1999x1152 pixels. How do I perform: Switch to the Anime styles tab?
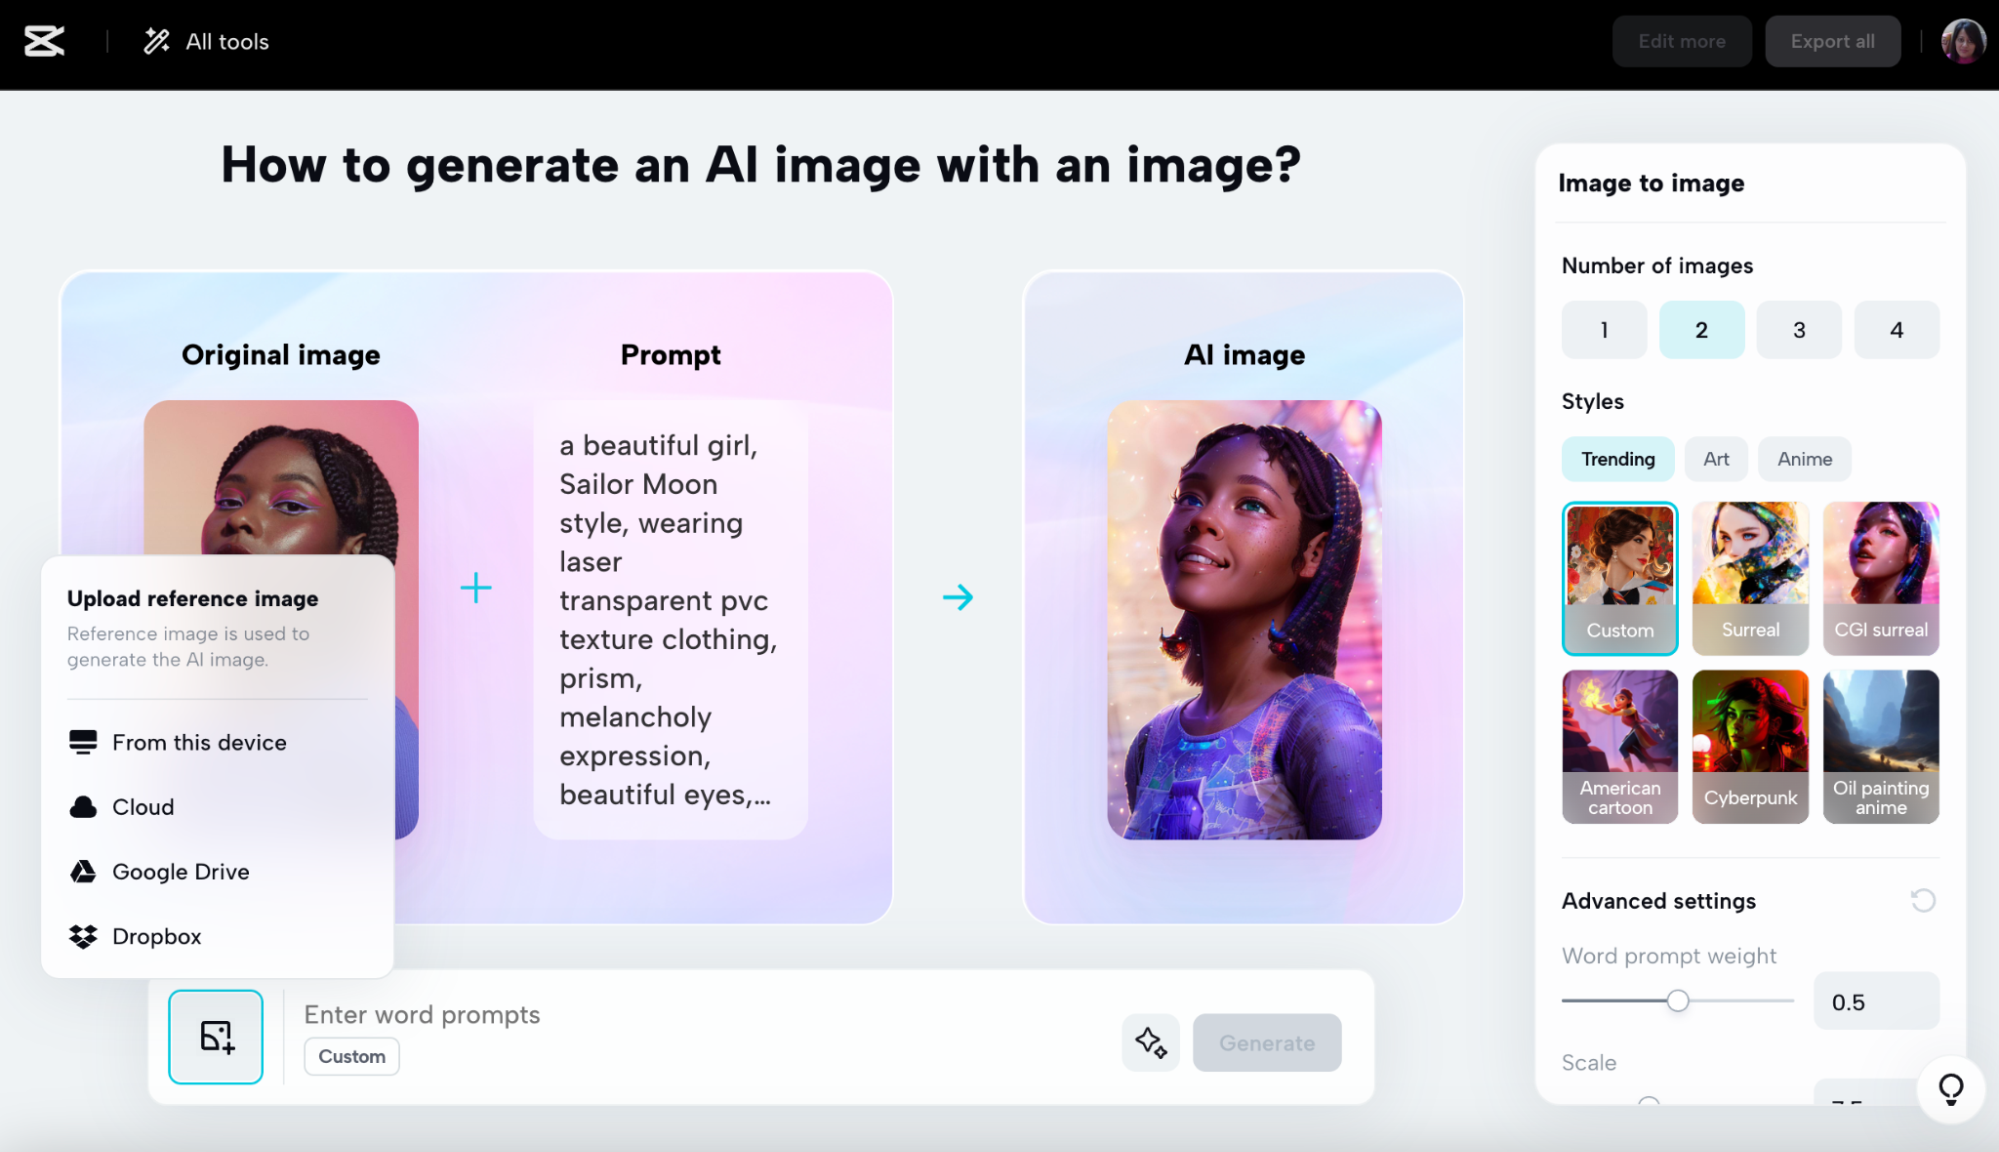(1804, 459)
